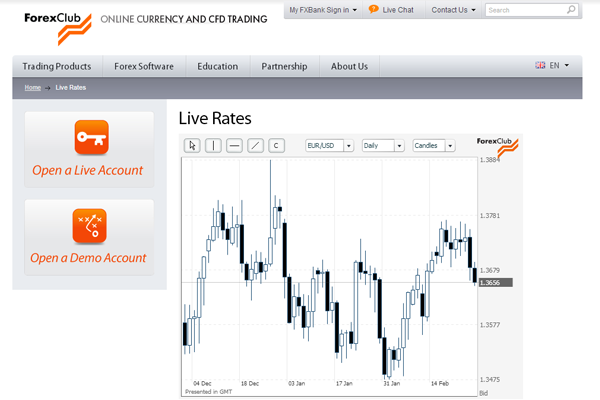Open the Trading Products menu

(57, 66)
